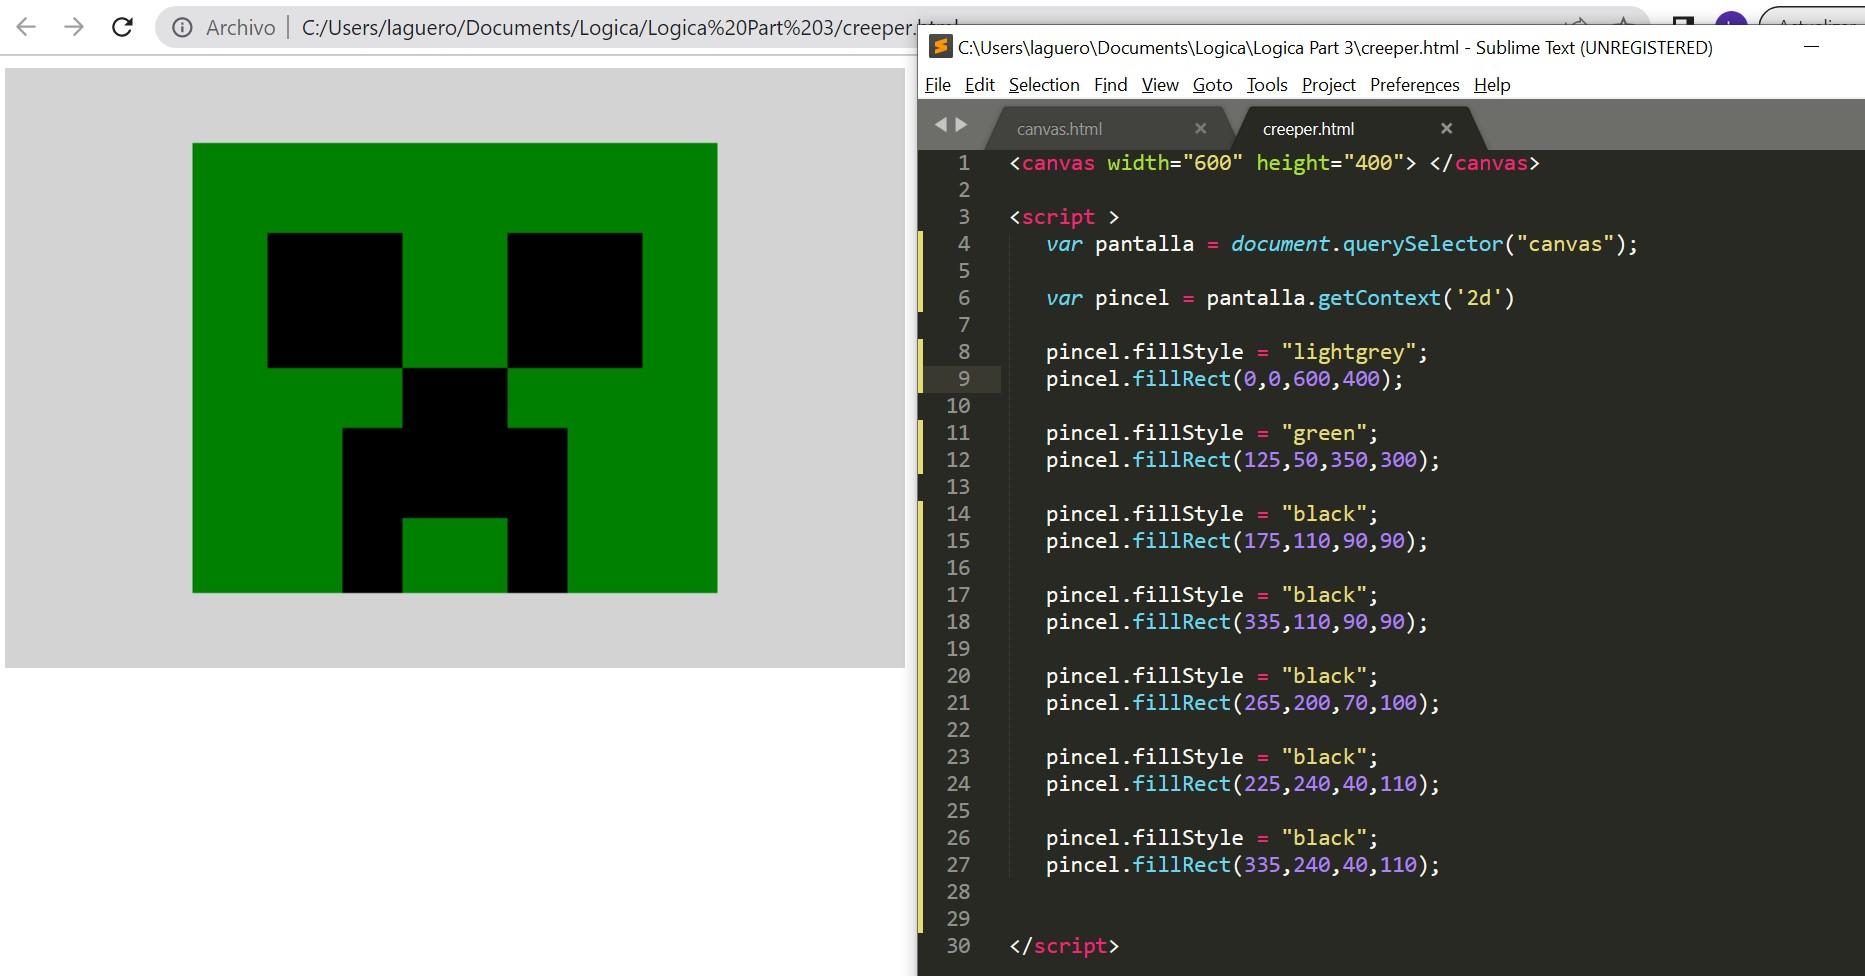Viewport: 1865px width, 976px height.
Task: Open the Help menu
Action: 1492,85
